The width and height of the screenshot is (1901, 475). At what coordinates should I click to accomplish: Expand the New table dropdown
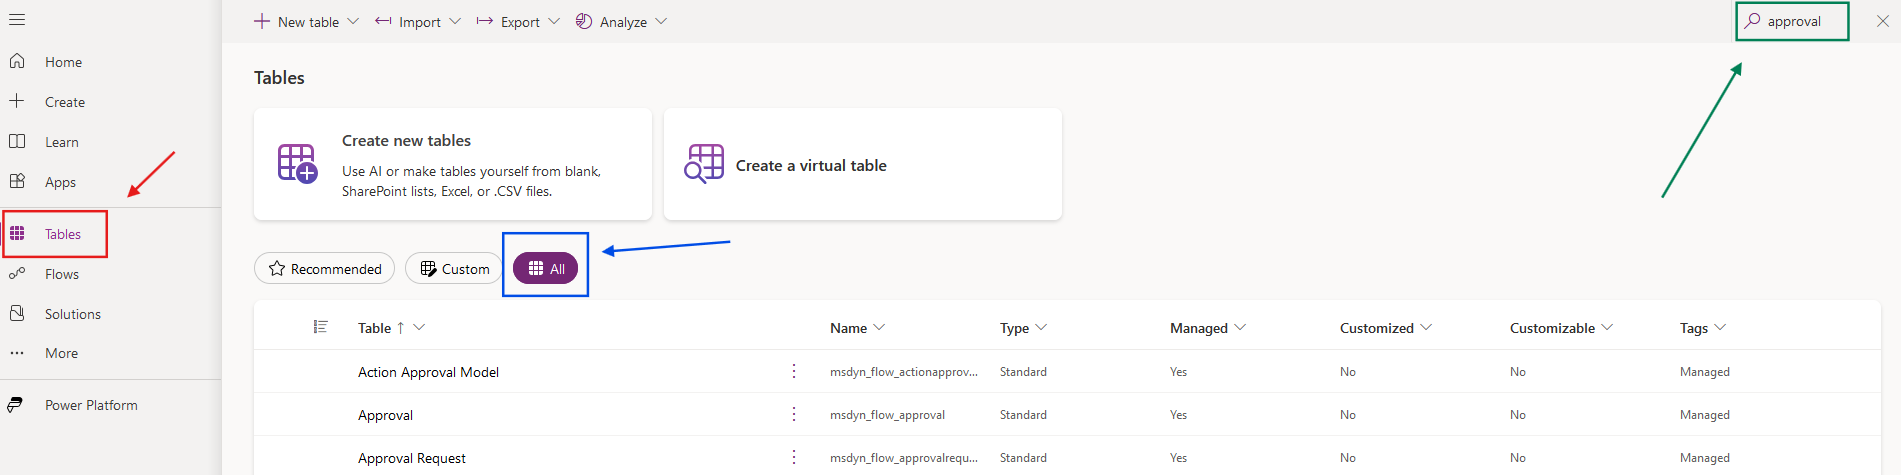point(353,21)
